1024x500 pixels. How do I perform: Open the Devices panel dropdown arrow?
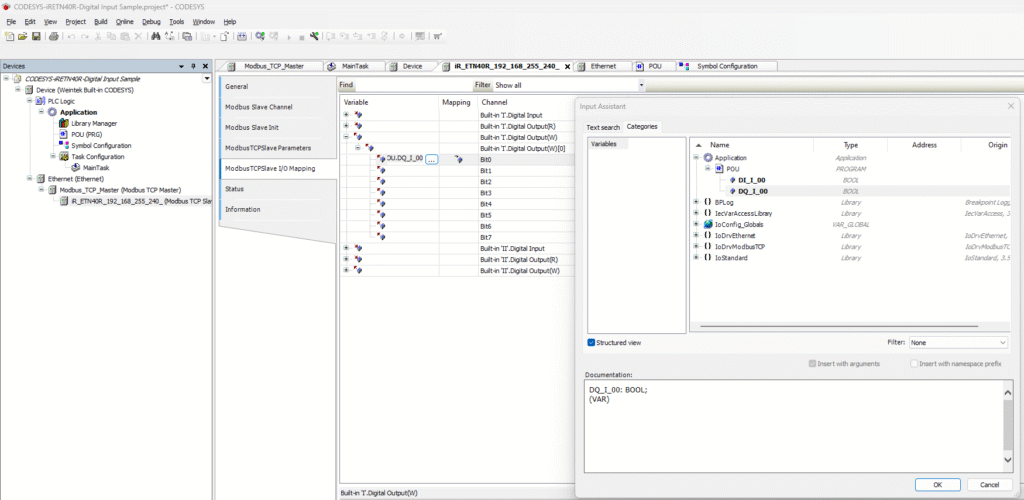point(182,67)
